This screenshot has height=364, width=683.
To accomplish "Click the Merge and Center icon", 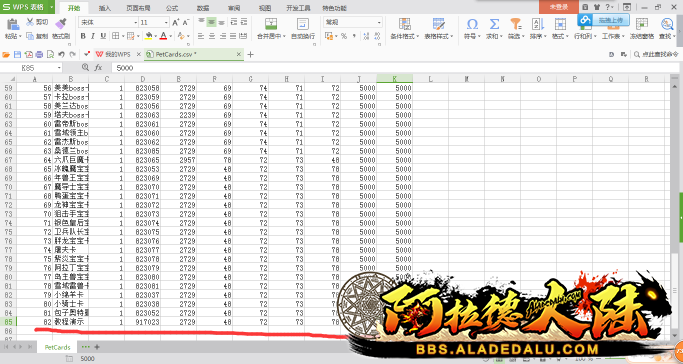I will pyautogui.click(x=271, y=24).
